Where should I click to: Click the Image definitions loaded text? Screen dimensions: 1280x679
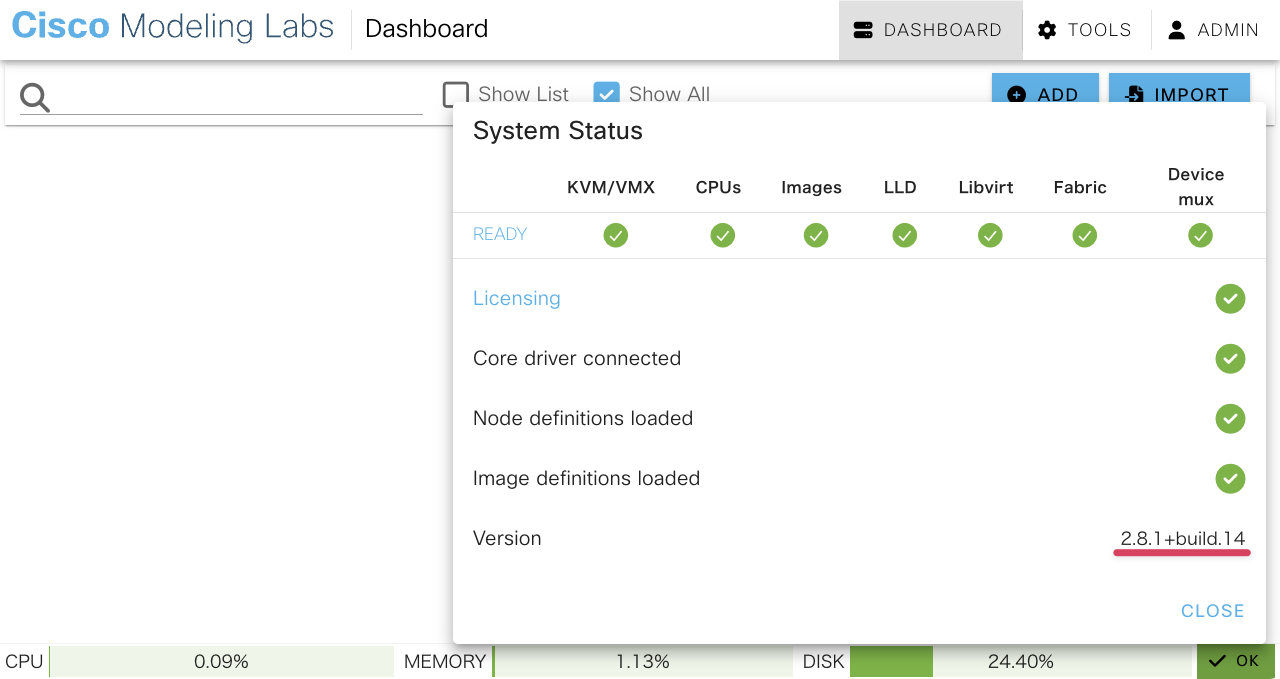pos(586,478)
